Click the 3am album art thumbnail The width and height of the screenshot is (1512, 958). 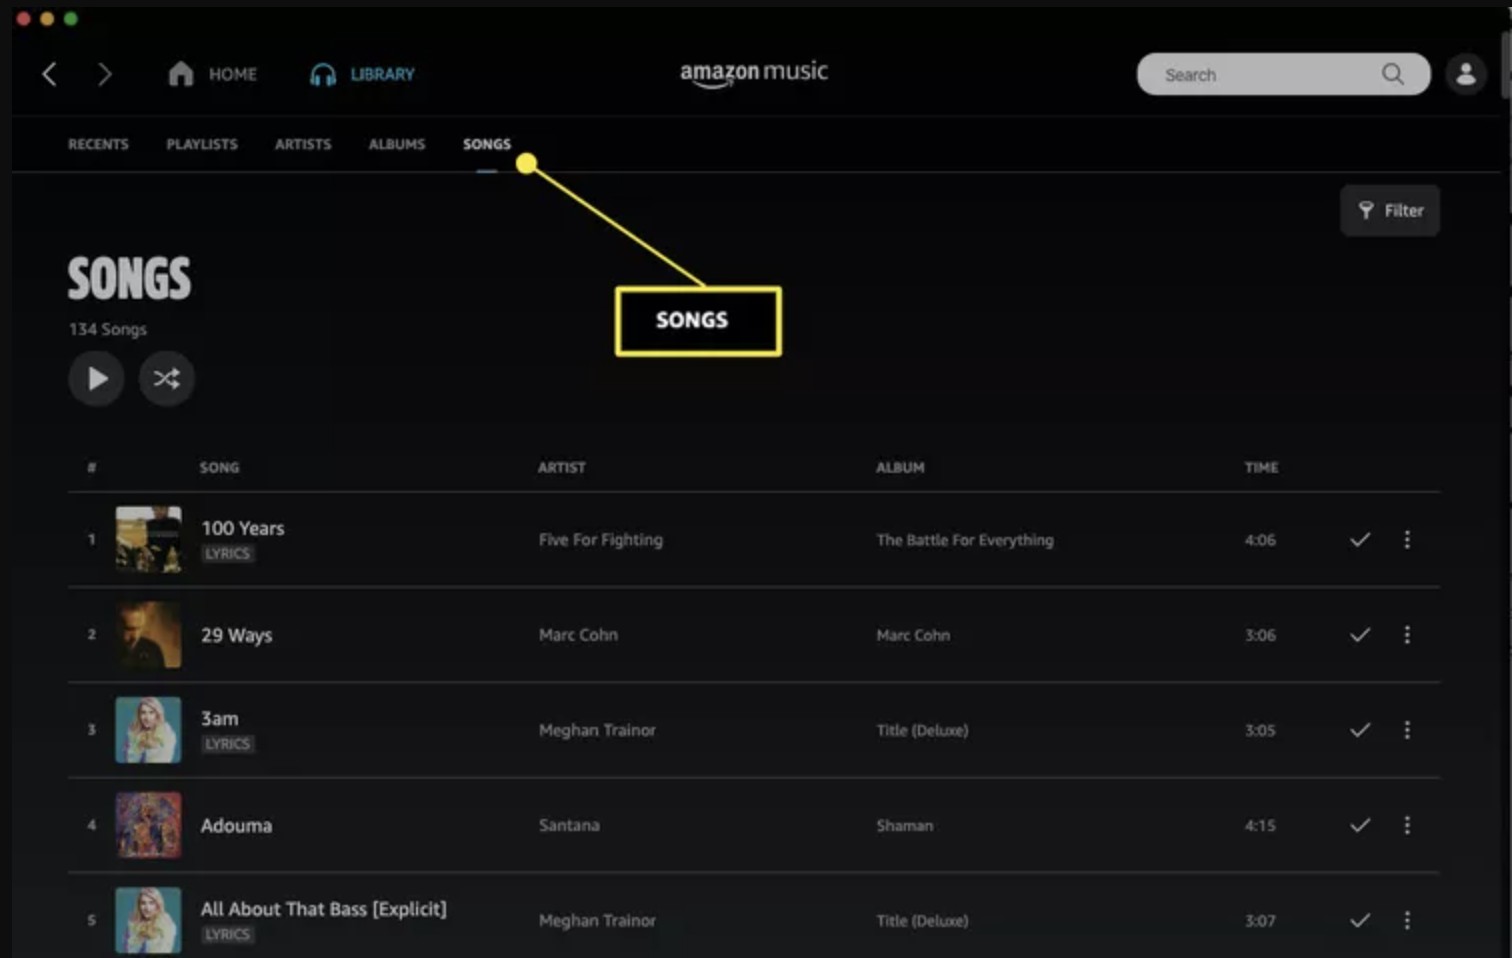[x=148, y=730]
